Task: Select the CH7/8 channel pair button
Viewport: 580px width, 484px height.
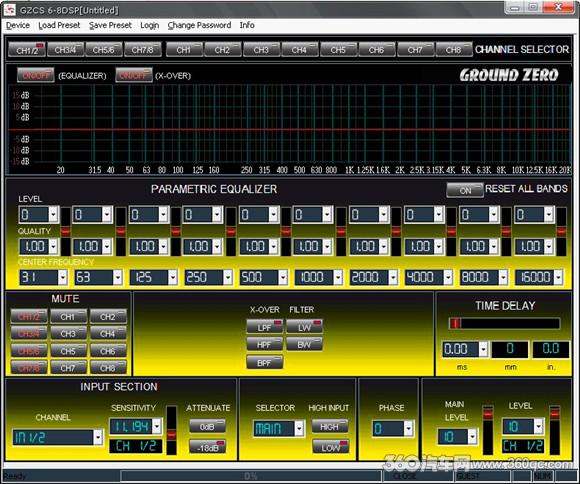Action: tap(142, 50)
